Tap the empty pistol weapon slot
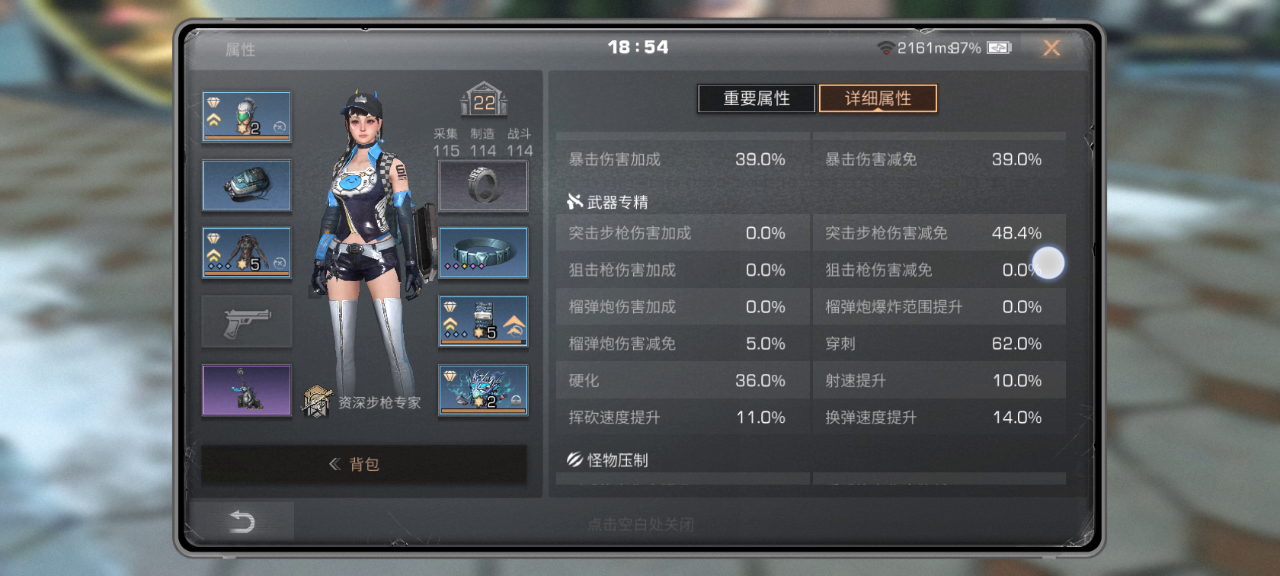 pyautogui.click(x=247, y=321)
